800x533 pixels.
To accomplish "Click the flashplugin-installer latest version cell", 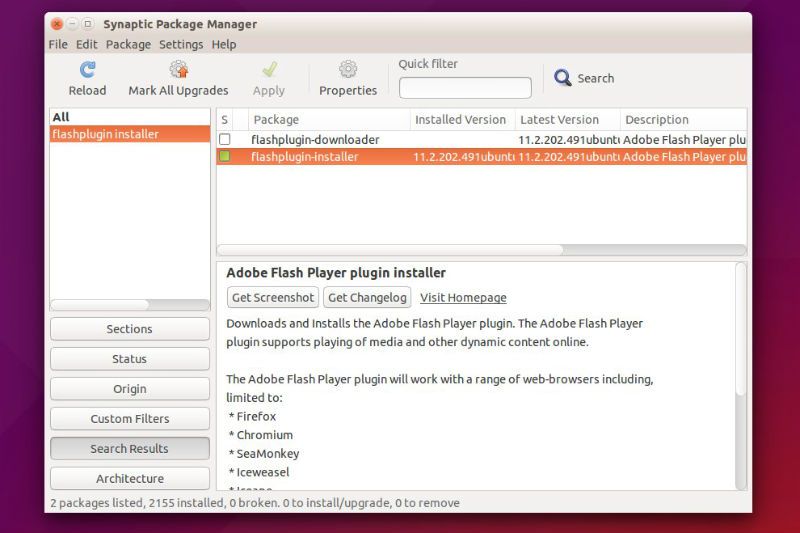I will (568, 157).
